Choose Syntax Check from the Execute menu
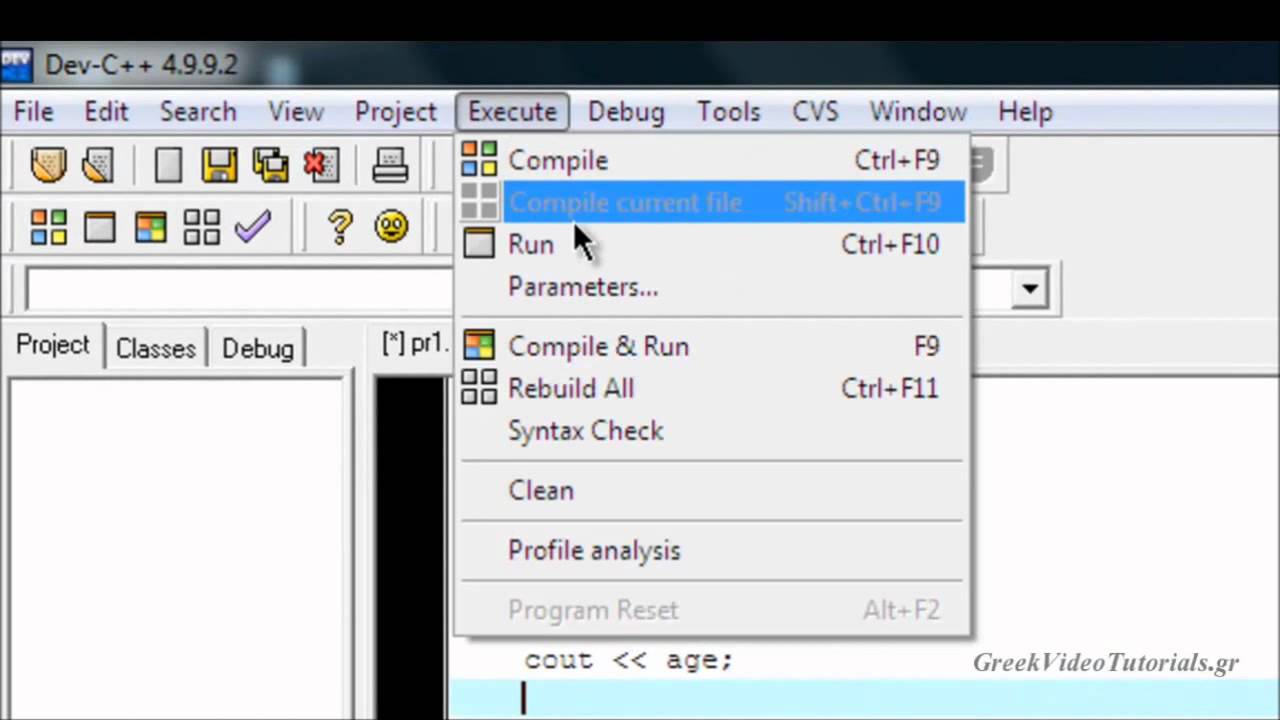Screen dimensions: 1280x720 point(712,430)
